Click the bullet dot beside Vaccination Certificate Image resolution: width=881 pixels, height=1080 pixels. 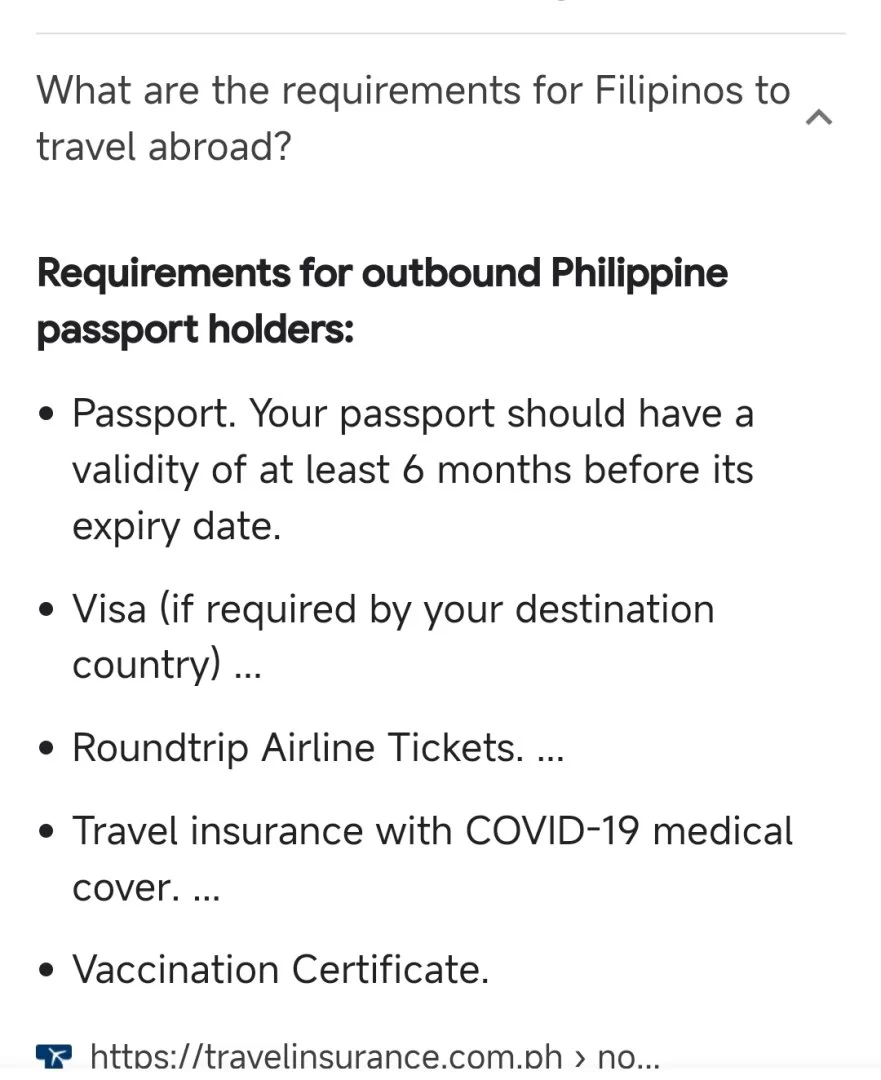pyautogui.click(x=46, y=972)
